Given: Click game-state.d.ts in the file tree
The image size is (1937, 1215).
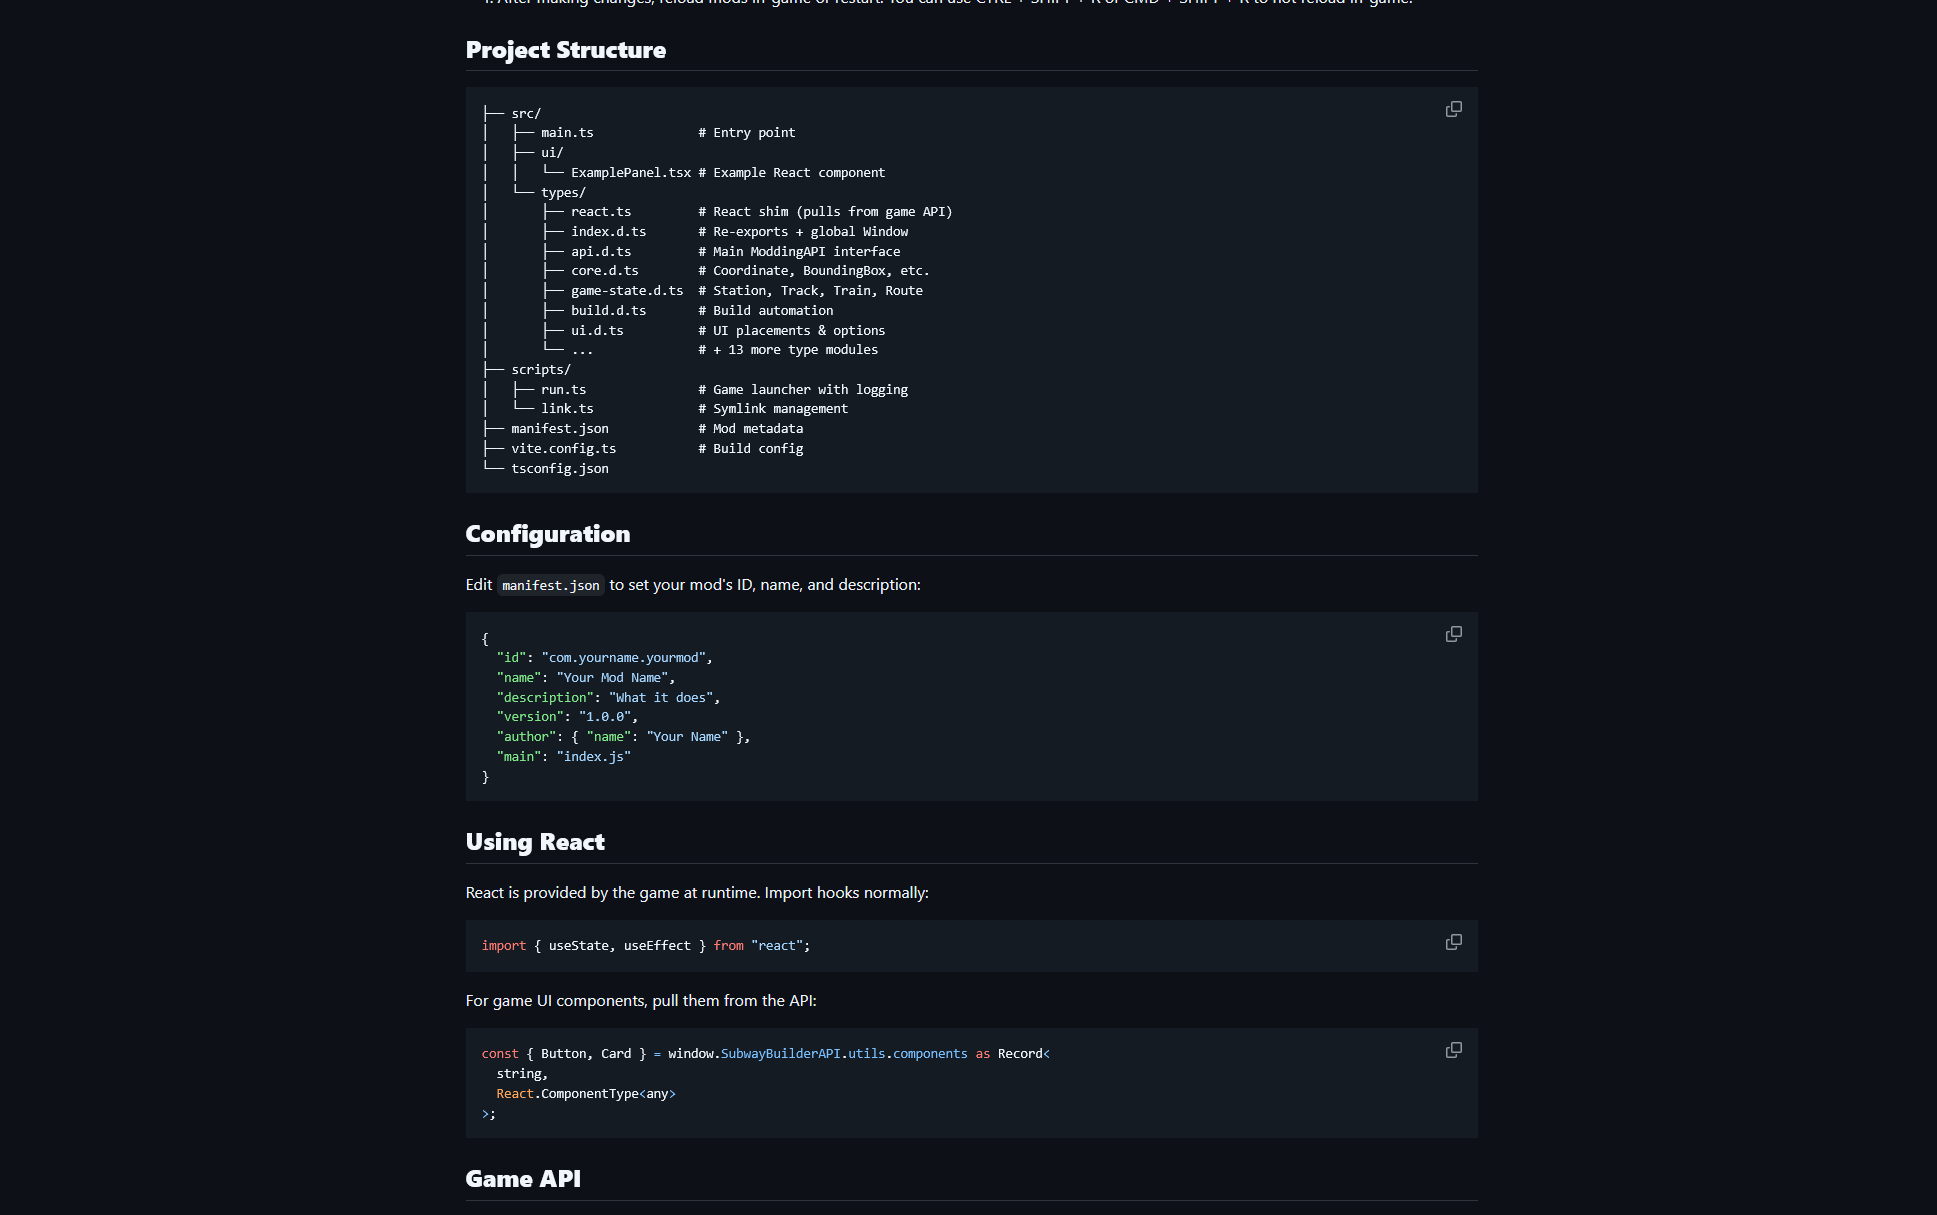Looking at the screenshot, I should [626, 291].
